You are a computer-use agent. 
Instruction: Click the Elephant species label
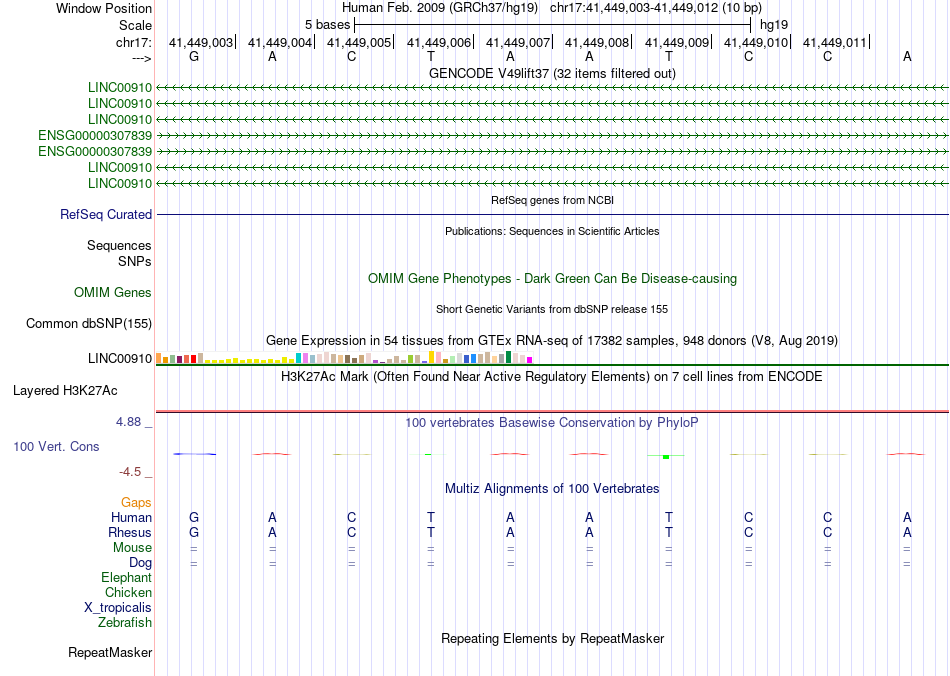[x=127, y=578]
